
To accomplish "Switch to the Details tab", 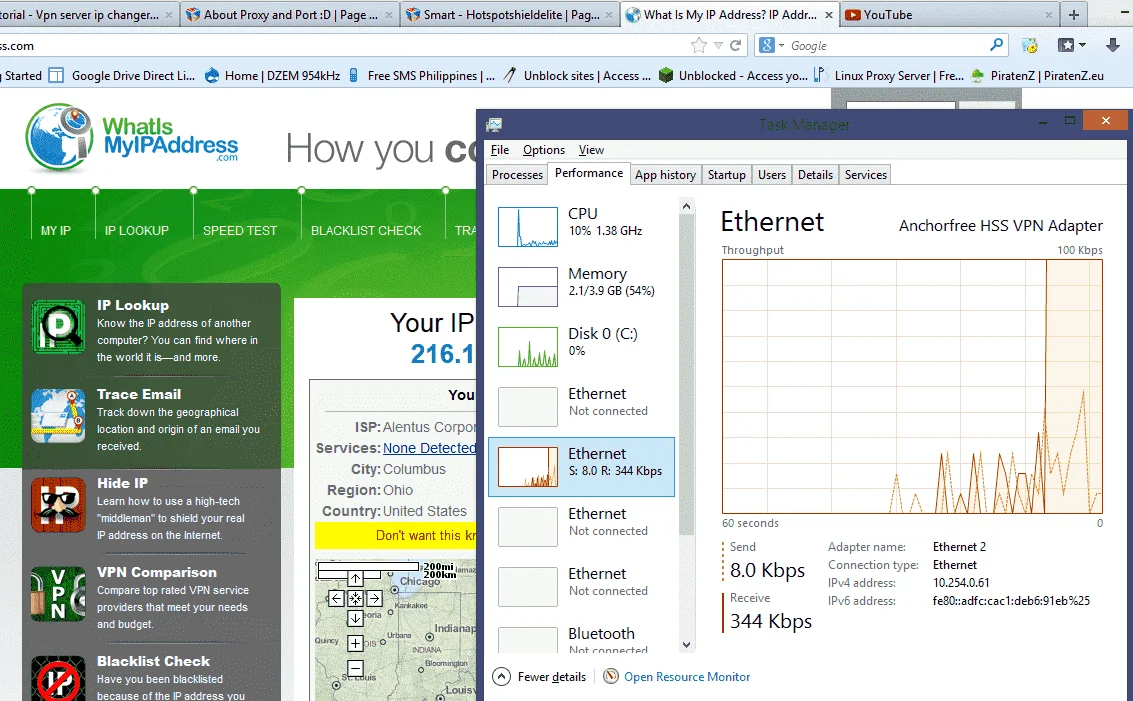I will (x=815, y=175).
